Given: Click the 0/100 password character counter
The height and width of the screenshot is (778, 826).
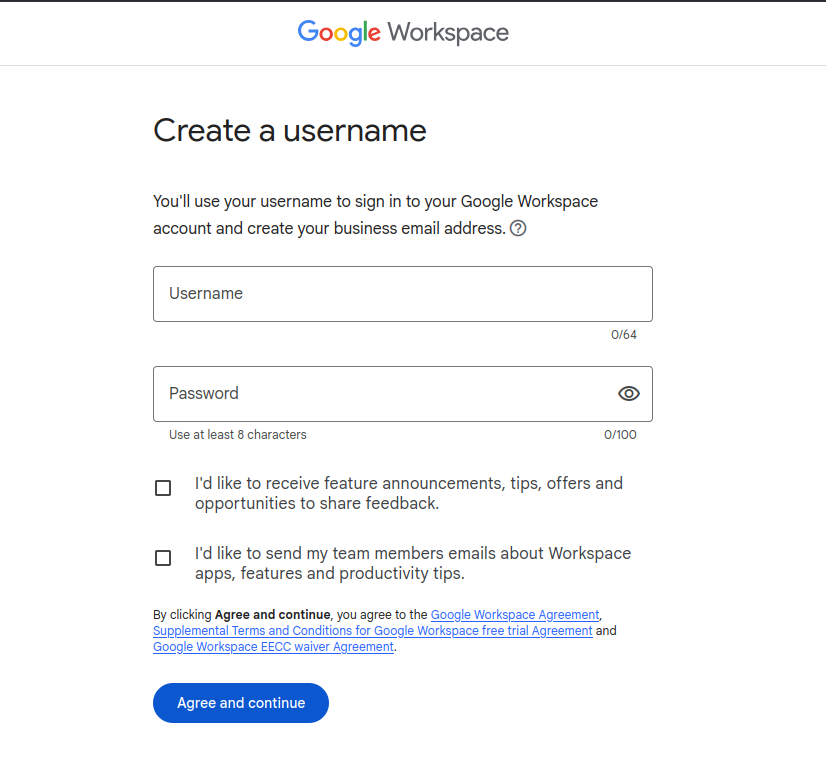Looking at the screenshot, I should (620, 435).
